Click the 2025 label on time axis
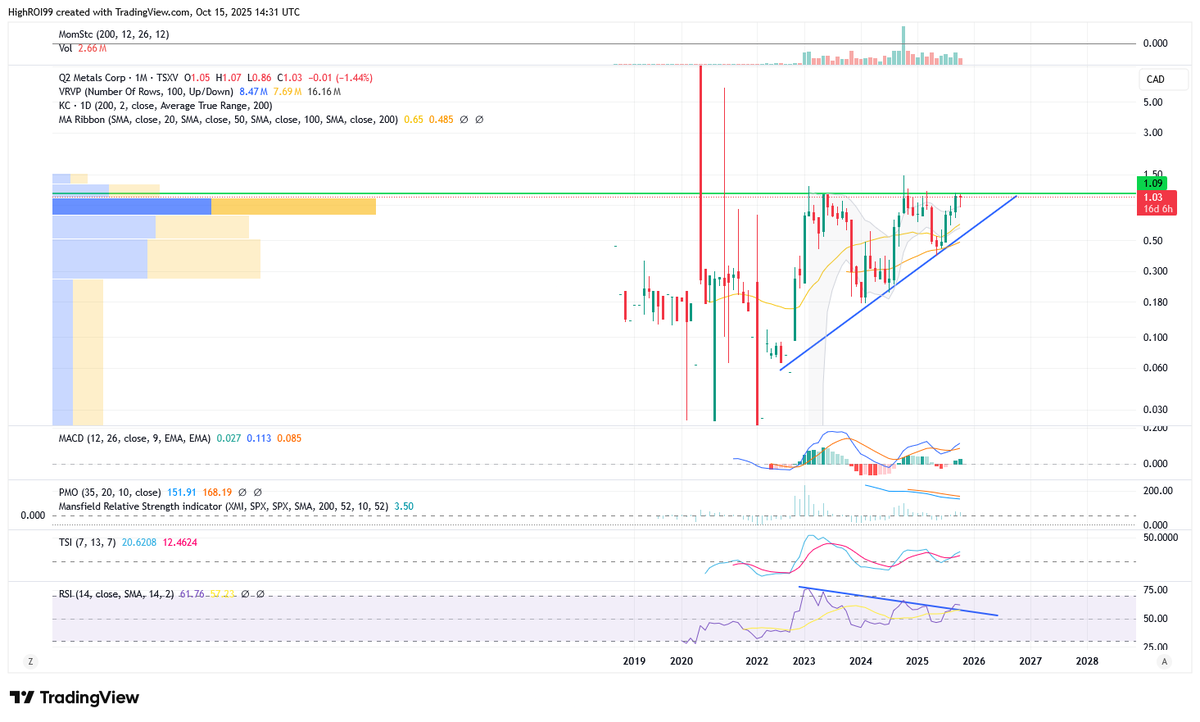1200x722 pixels. [918, 661]
